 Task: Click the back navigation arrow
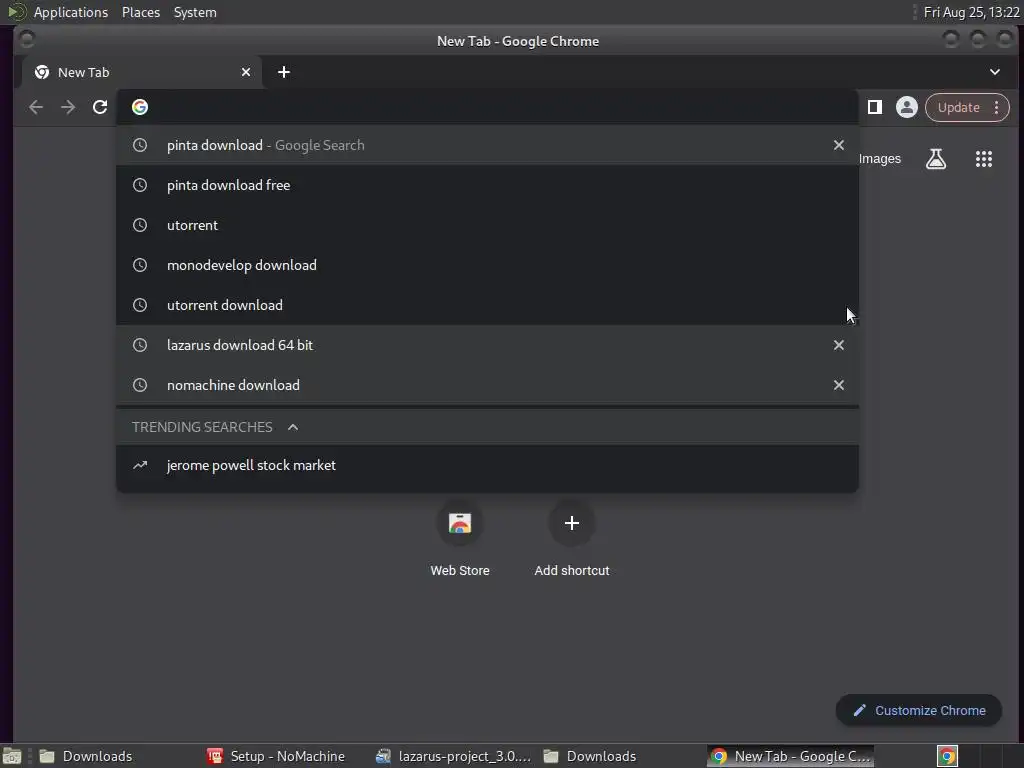[36, 107]
